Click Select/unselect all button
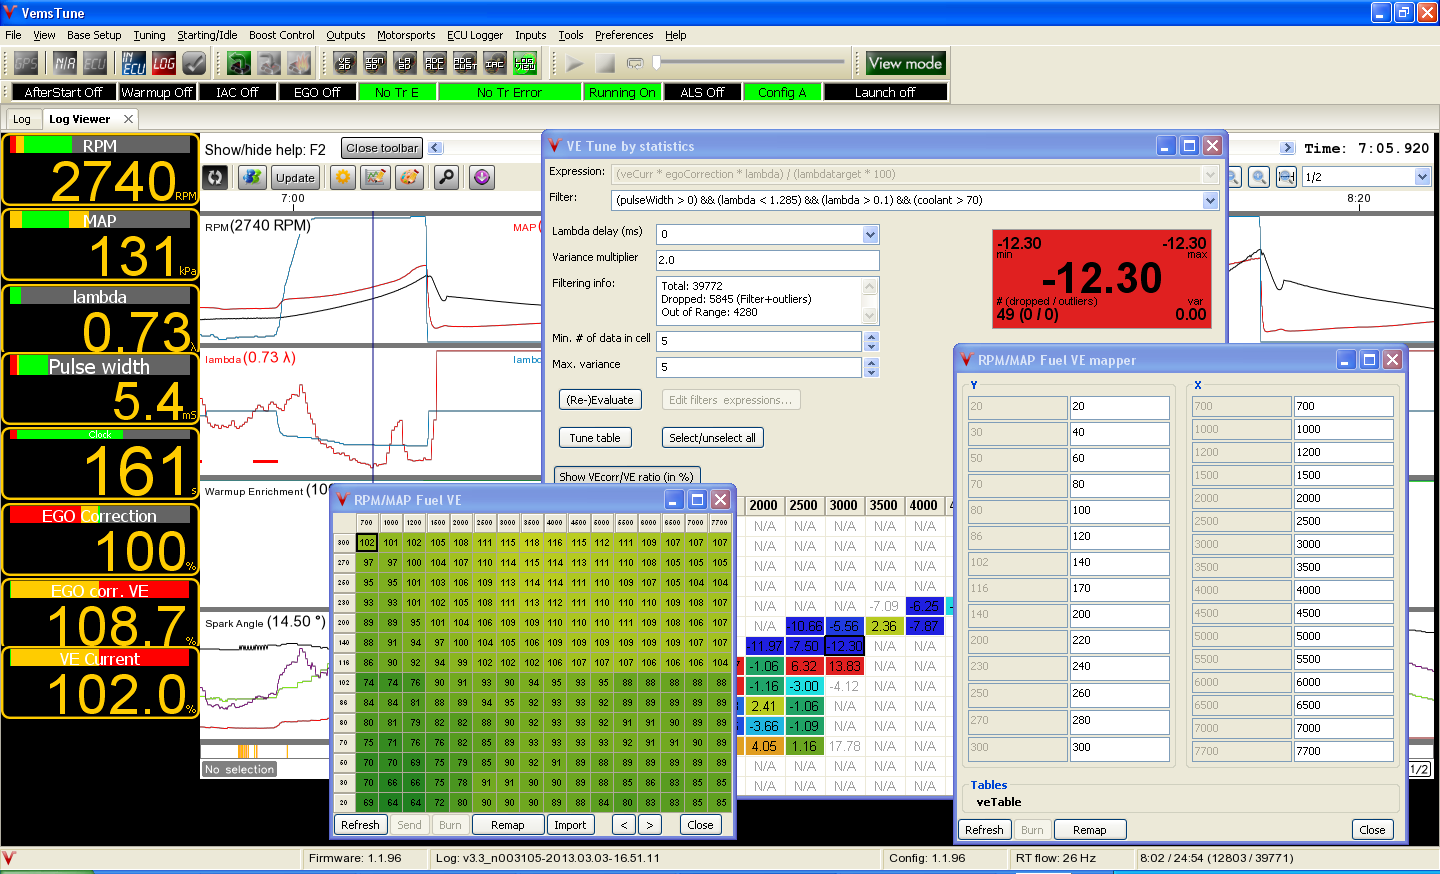Image resolution: width=1440 pixels, height=874 pixels. click(712, 438)
